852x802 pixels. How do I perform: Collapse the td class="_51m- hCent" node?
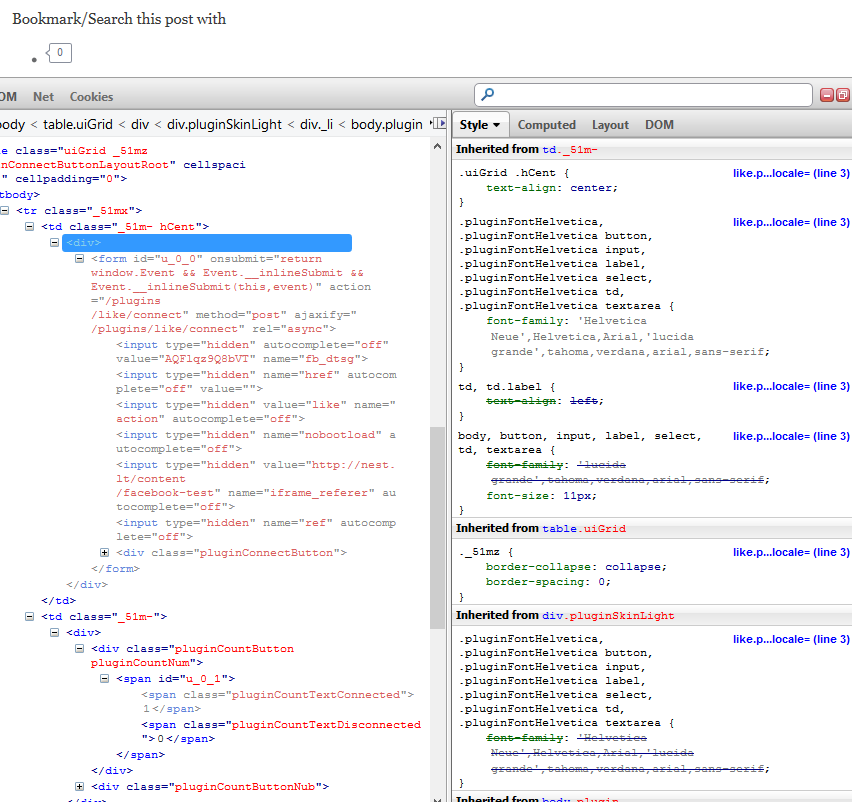click(x=29, y=227)
